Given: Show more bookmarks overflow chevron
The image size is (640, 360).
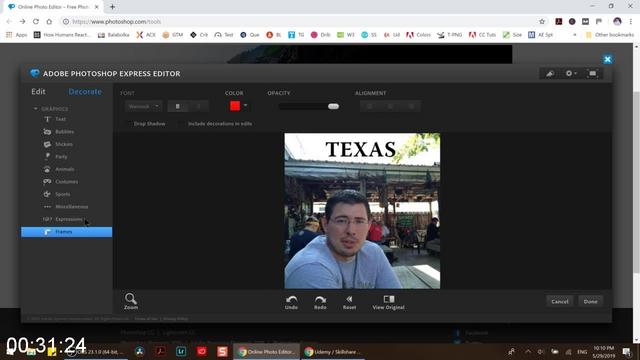Looking at the screenshot, I should [575, 35].
